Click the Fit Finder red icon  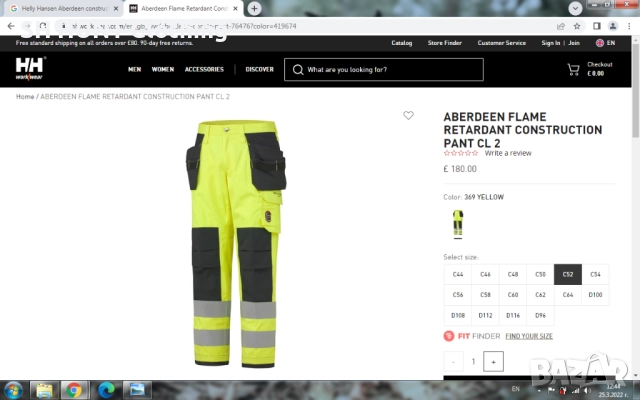tap(449, 336)
